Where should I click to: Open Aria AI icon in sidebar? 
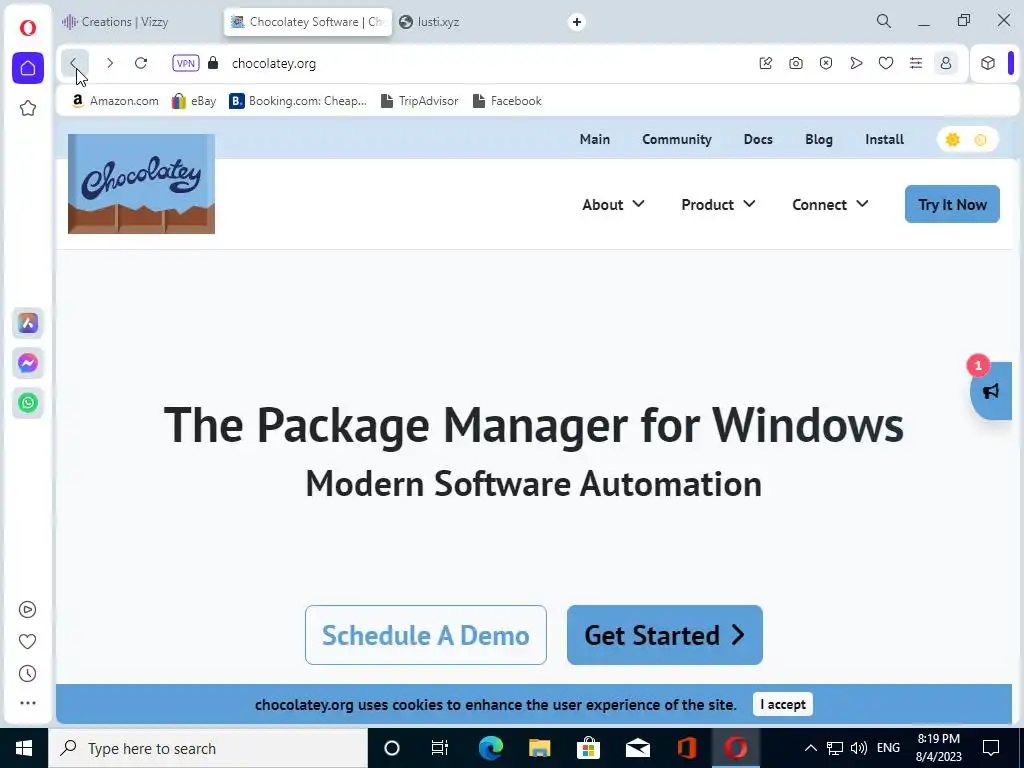click(27, 323)
